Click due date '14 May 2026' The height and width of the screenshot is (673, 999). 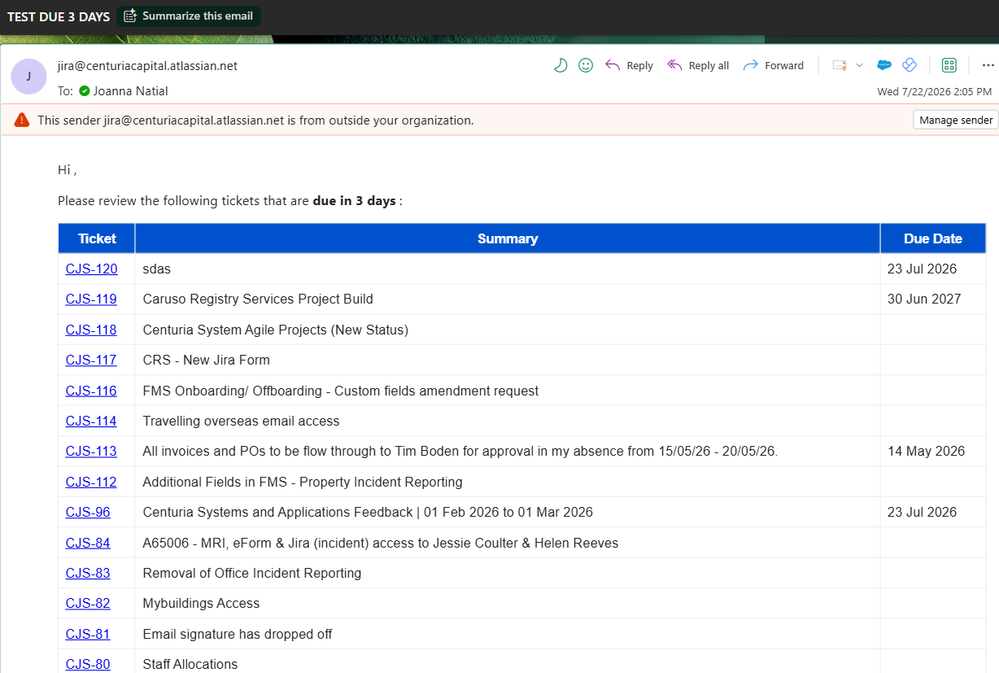pyautogui.click(x=926, y=451)
